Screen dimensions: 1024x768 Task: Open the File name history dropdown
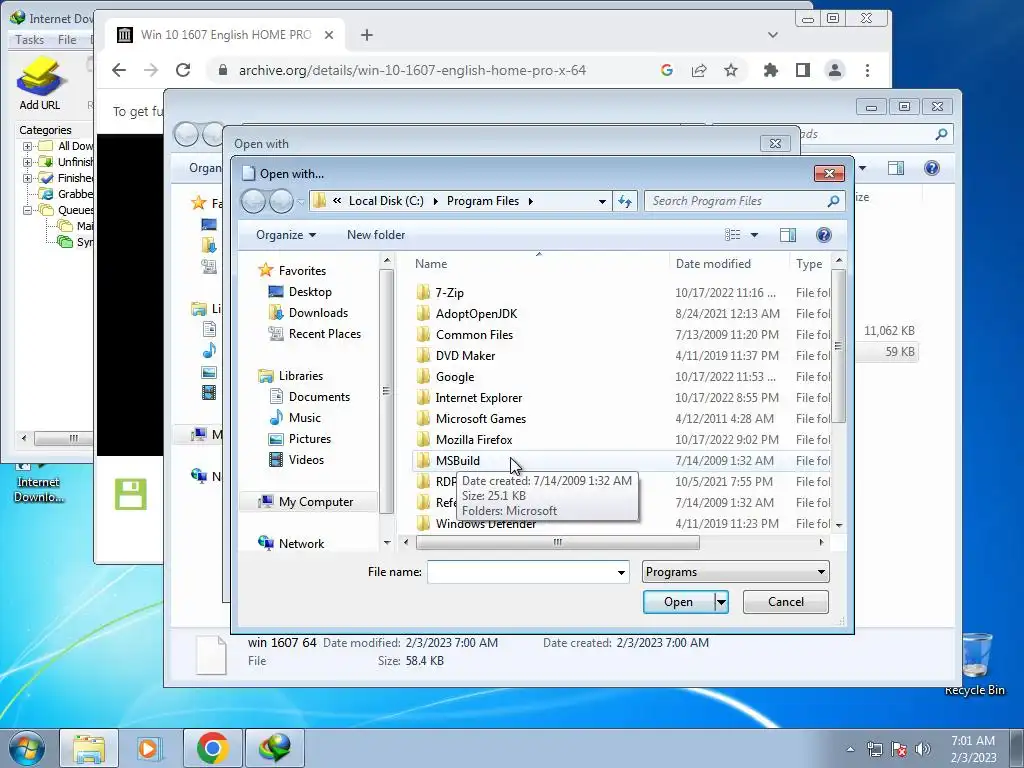point(621,573)
